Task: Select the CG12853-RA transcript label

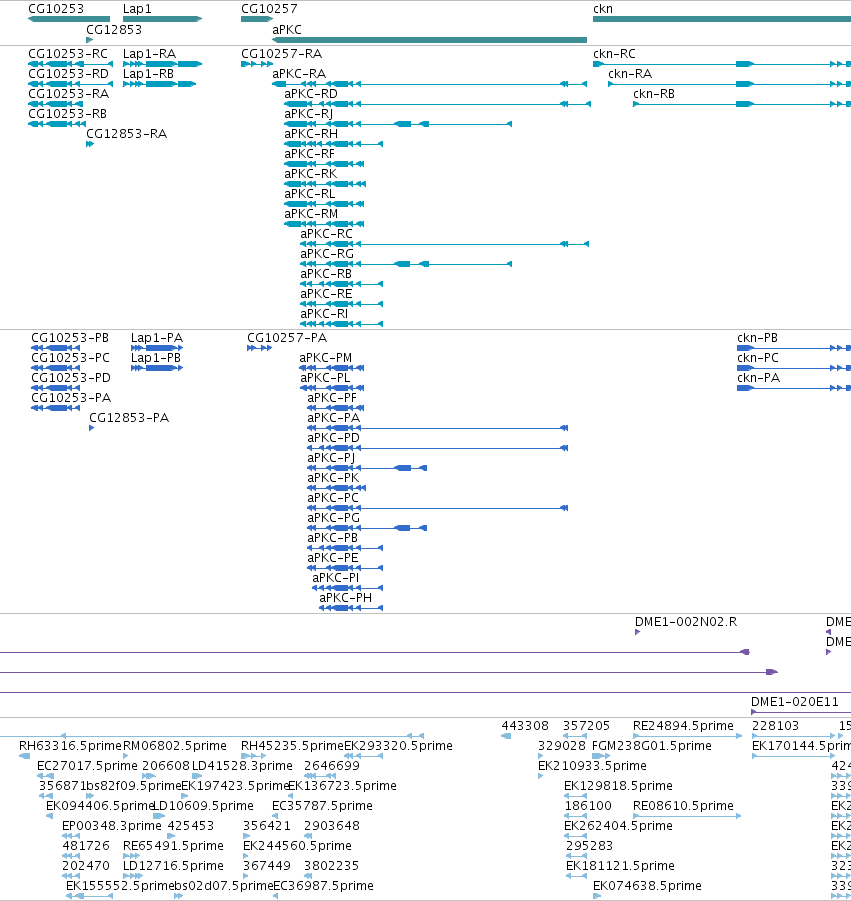Action: [x=126, y=134]
